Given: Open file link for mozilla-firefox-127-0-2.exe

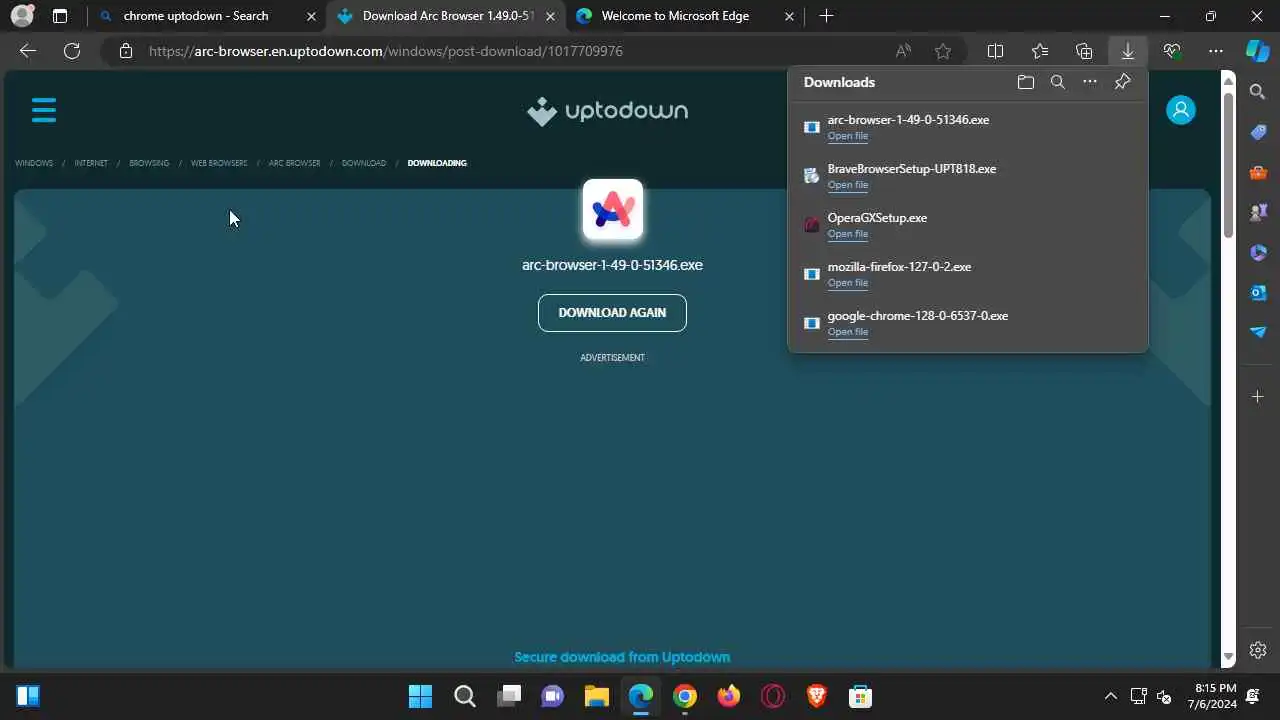Looking at the screenshot, I should [x=848, y=283].
